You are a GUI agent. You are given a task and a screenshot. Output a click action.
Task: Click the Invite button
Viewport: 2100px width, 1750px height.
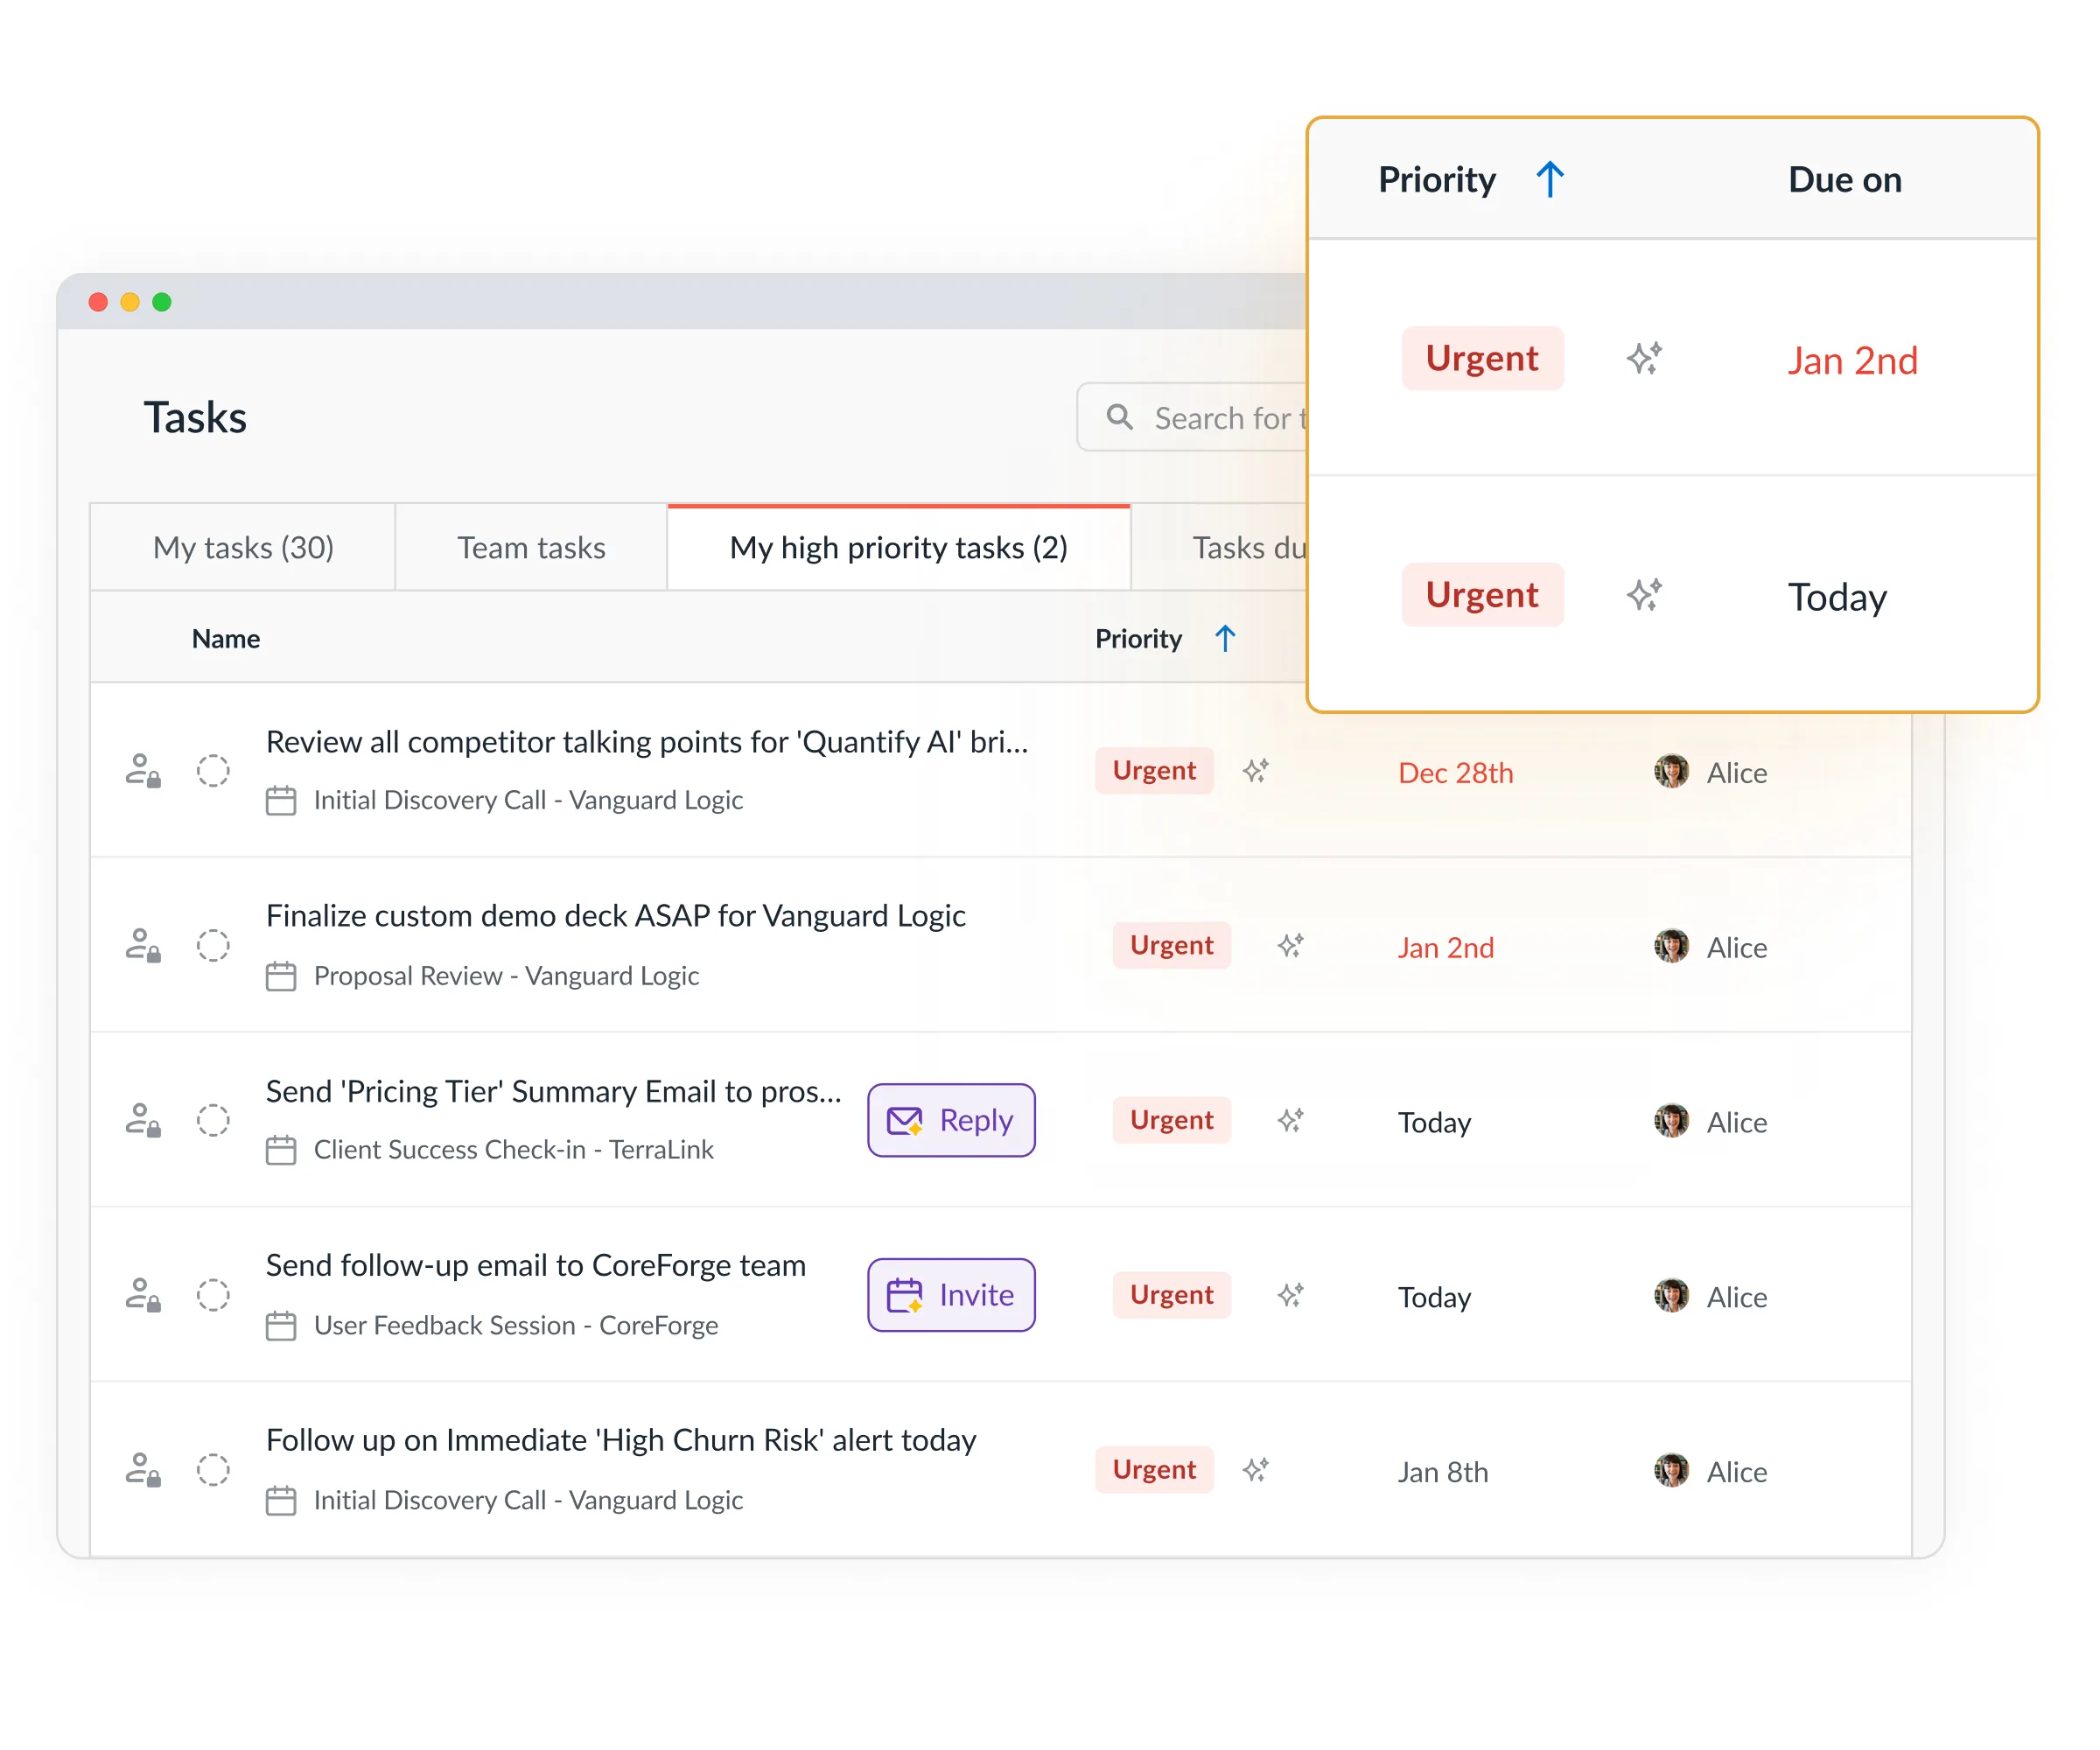[951, 1295]
